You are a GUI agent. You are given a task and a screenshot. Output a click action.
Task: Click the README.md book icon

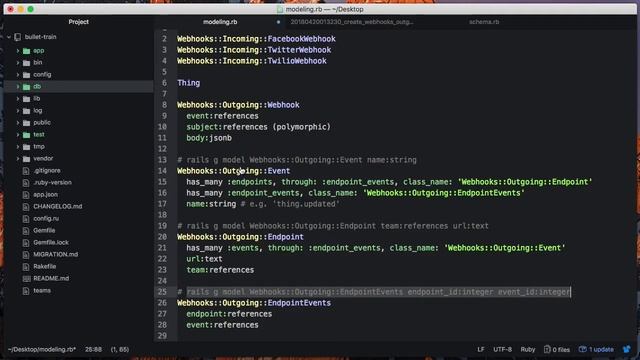click(x=26, y=279)
